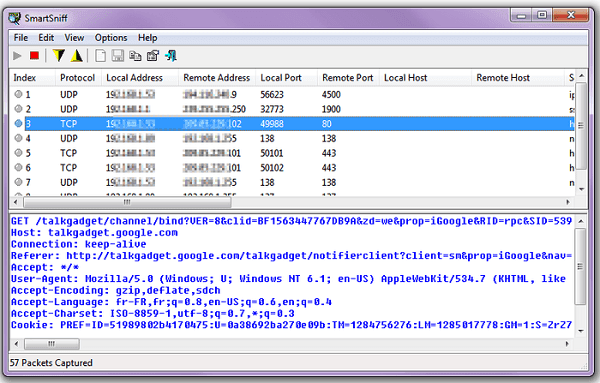Image resolution: width=600 pixels, height=383 pixels.
Task: Click the data pane scroll down arrow
Action: click(x=581, y=331)
